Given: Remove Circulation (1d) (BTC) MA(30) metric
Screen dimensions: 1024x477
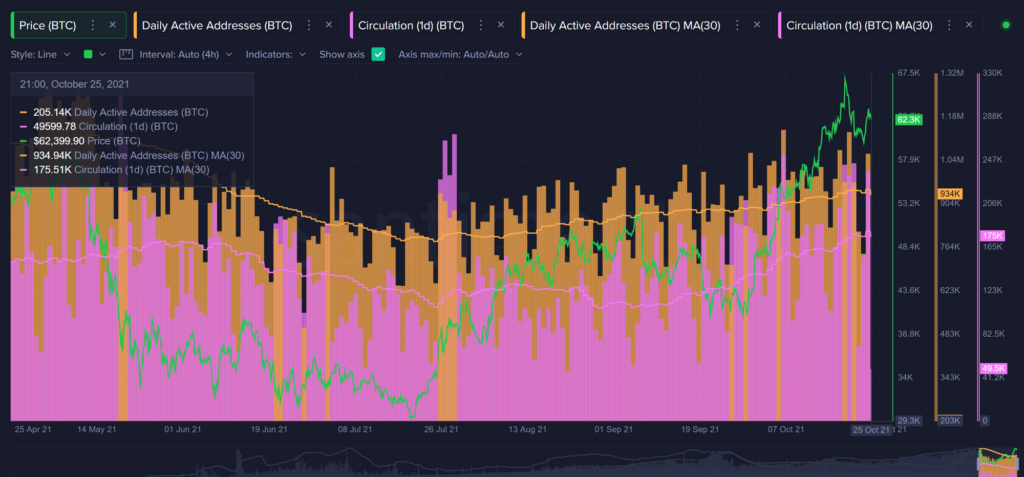Looking at the screenshot, I should [x=969, y=25].
